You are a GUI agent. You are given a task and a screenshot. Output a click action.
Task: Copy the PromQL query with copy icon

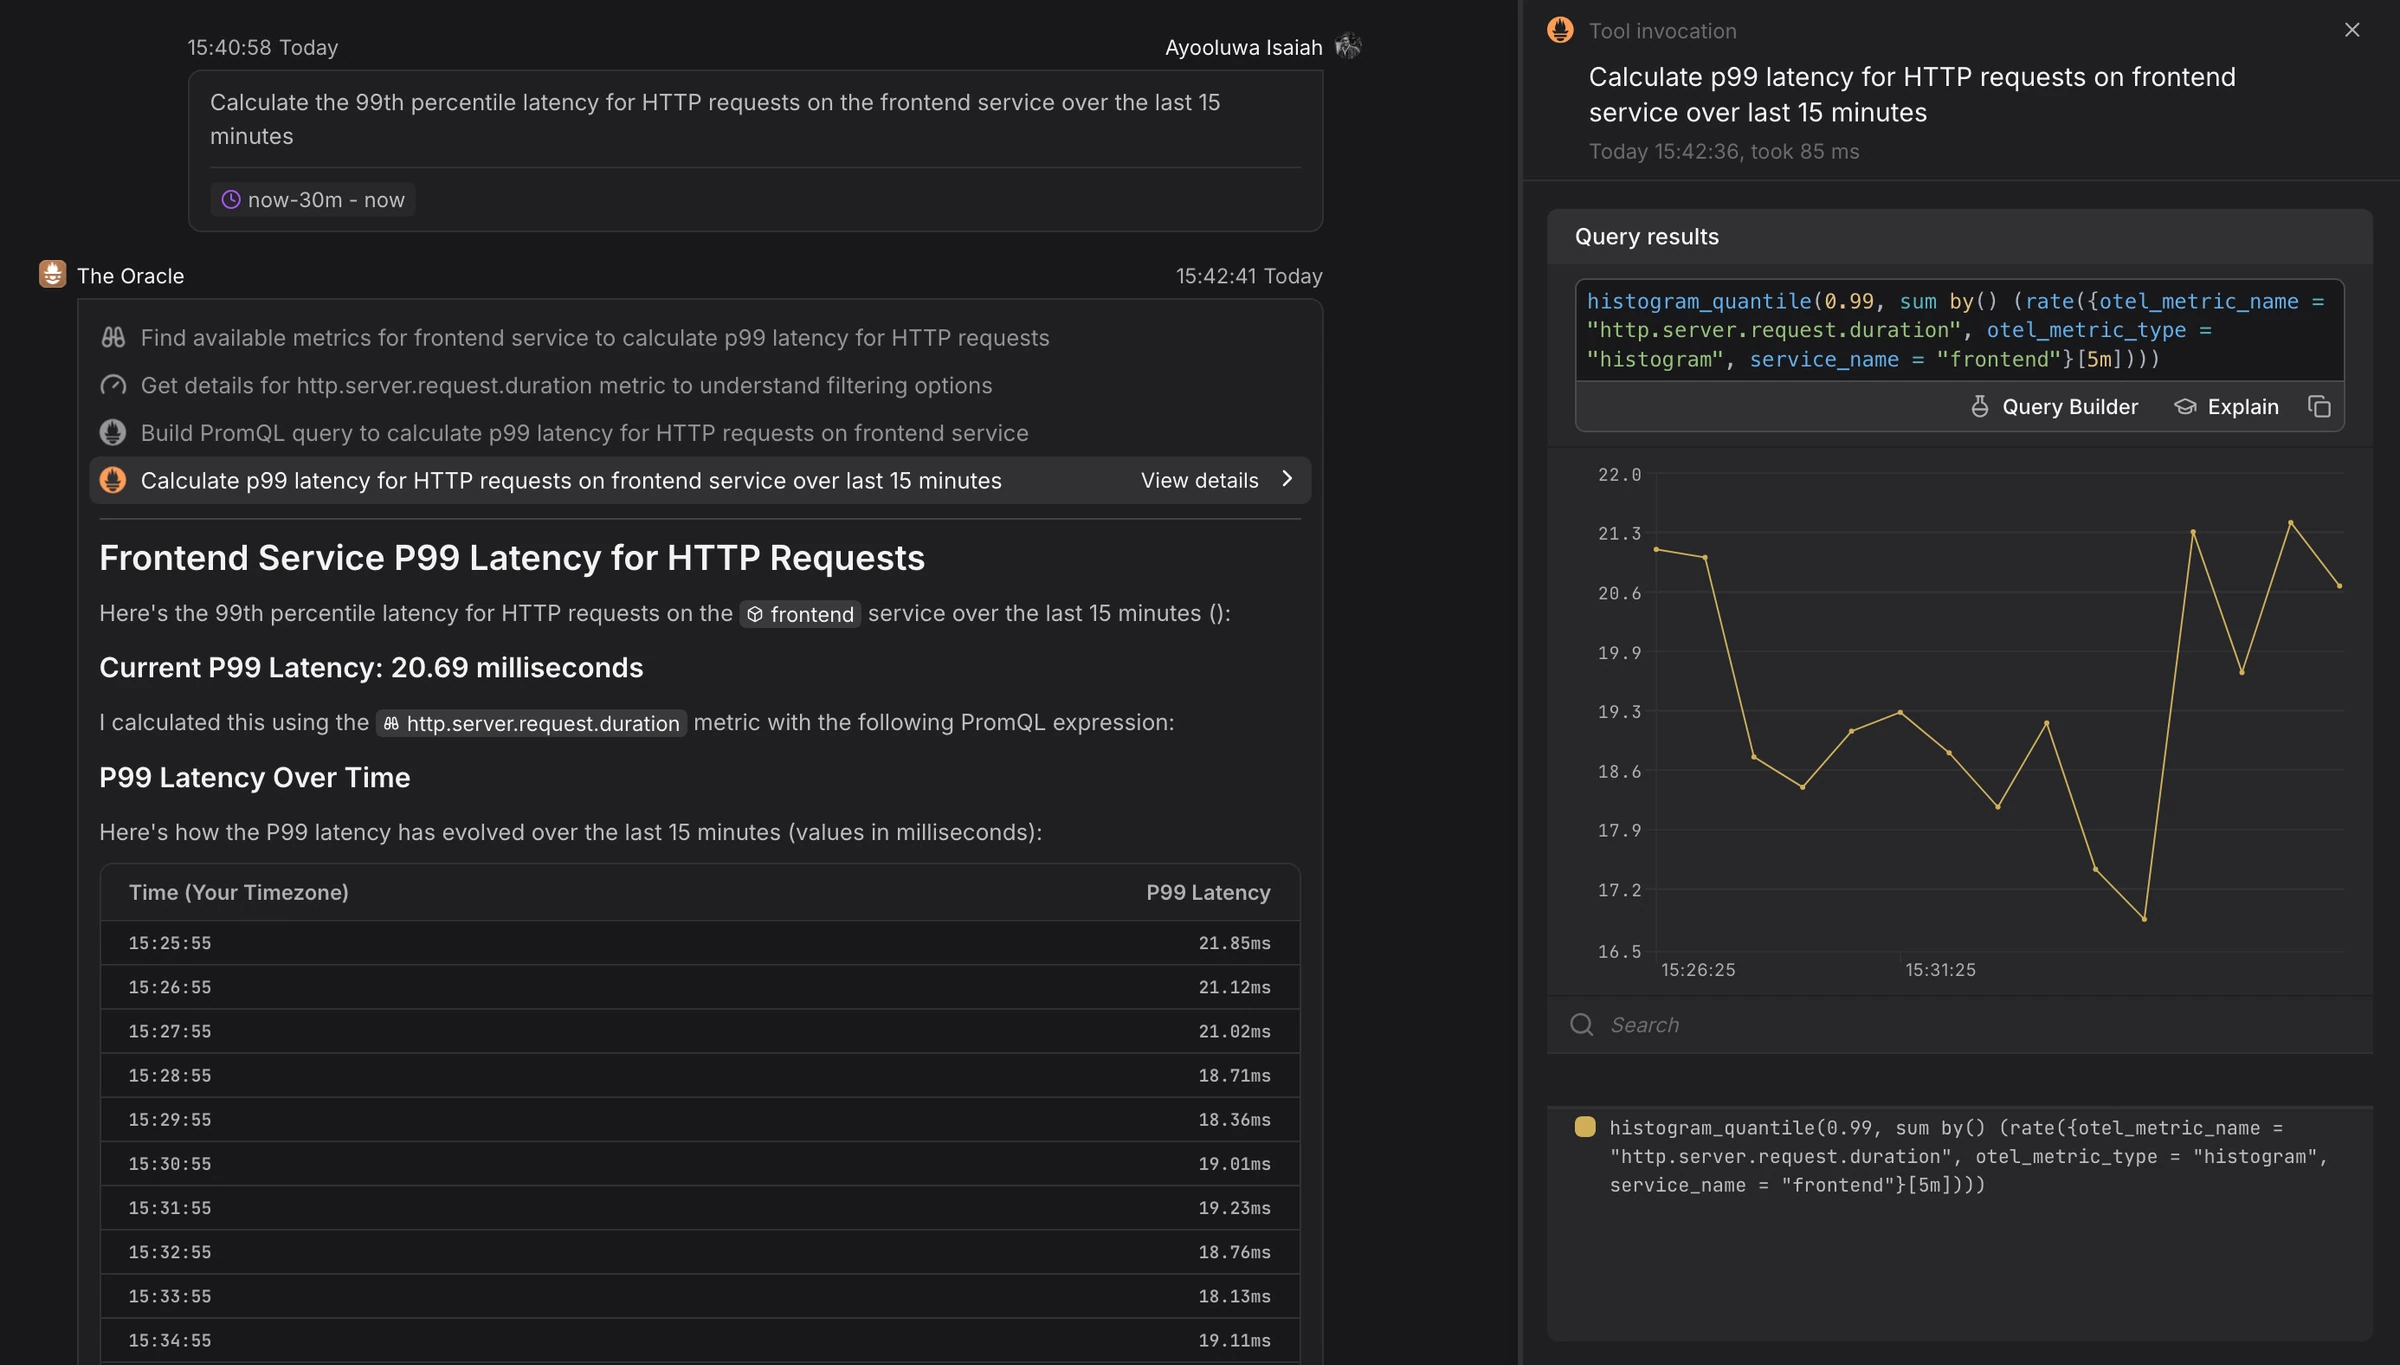click(2319, 406)
